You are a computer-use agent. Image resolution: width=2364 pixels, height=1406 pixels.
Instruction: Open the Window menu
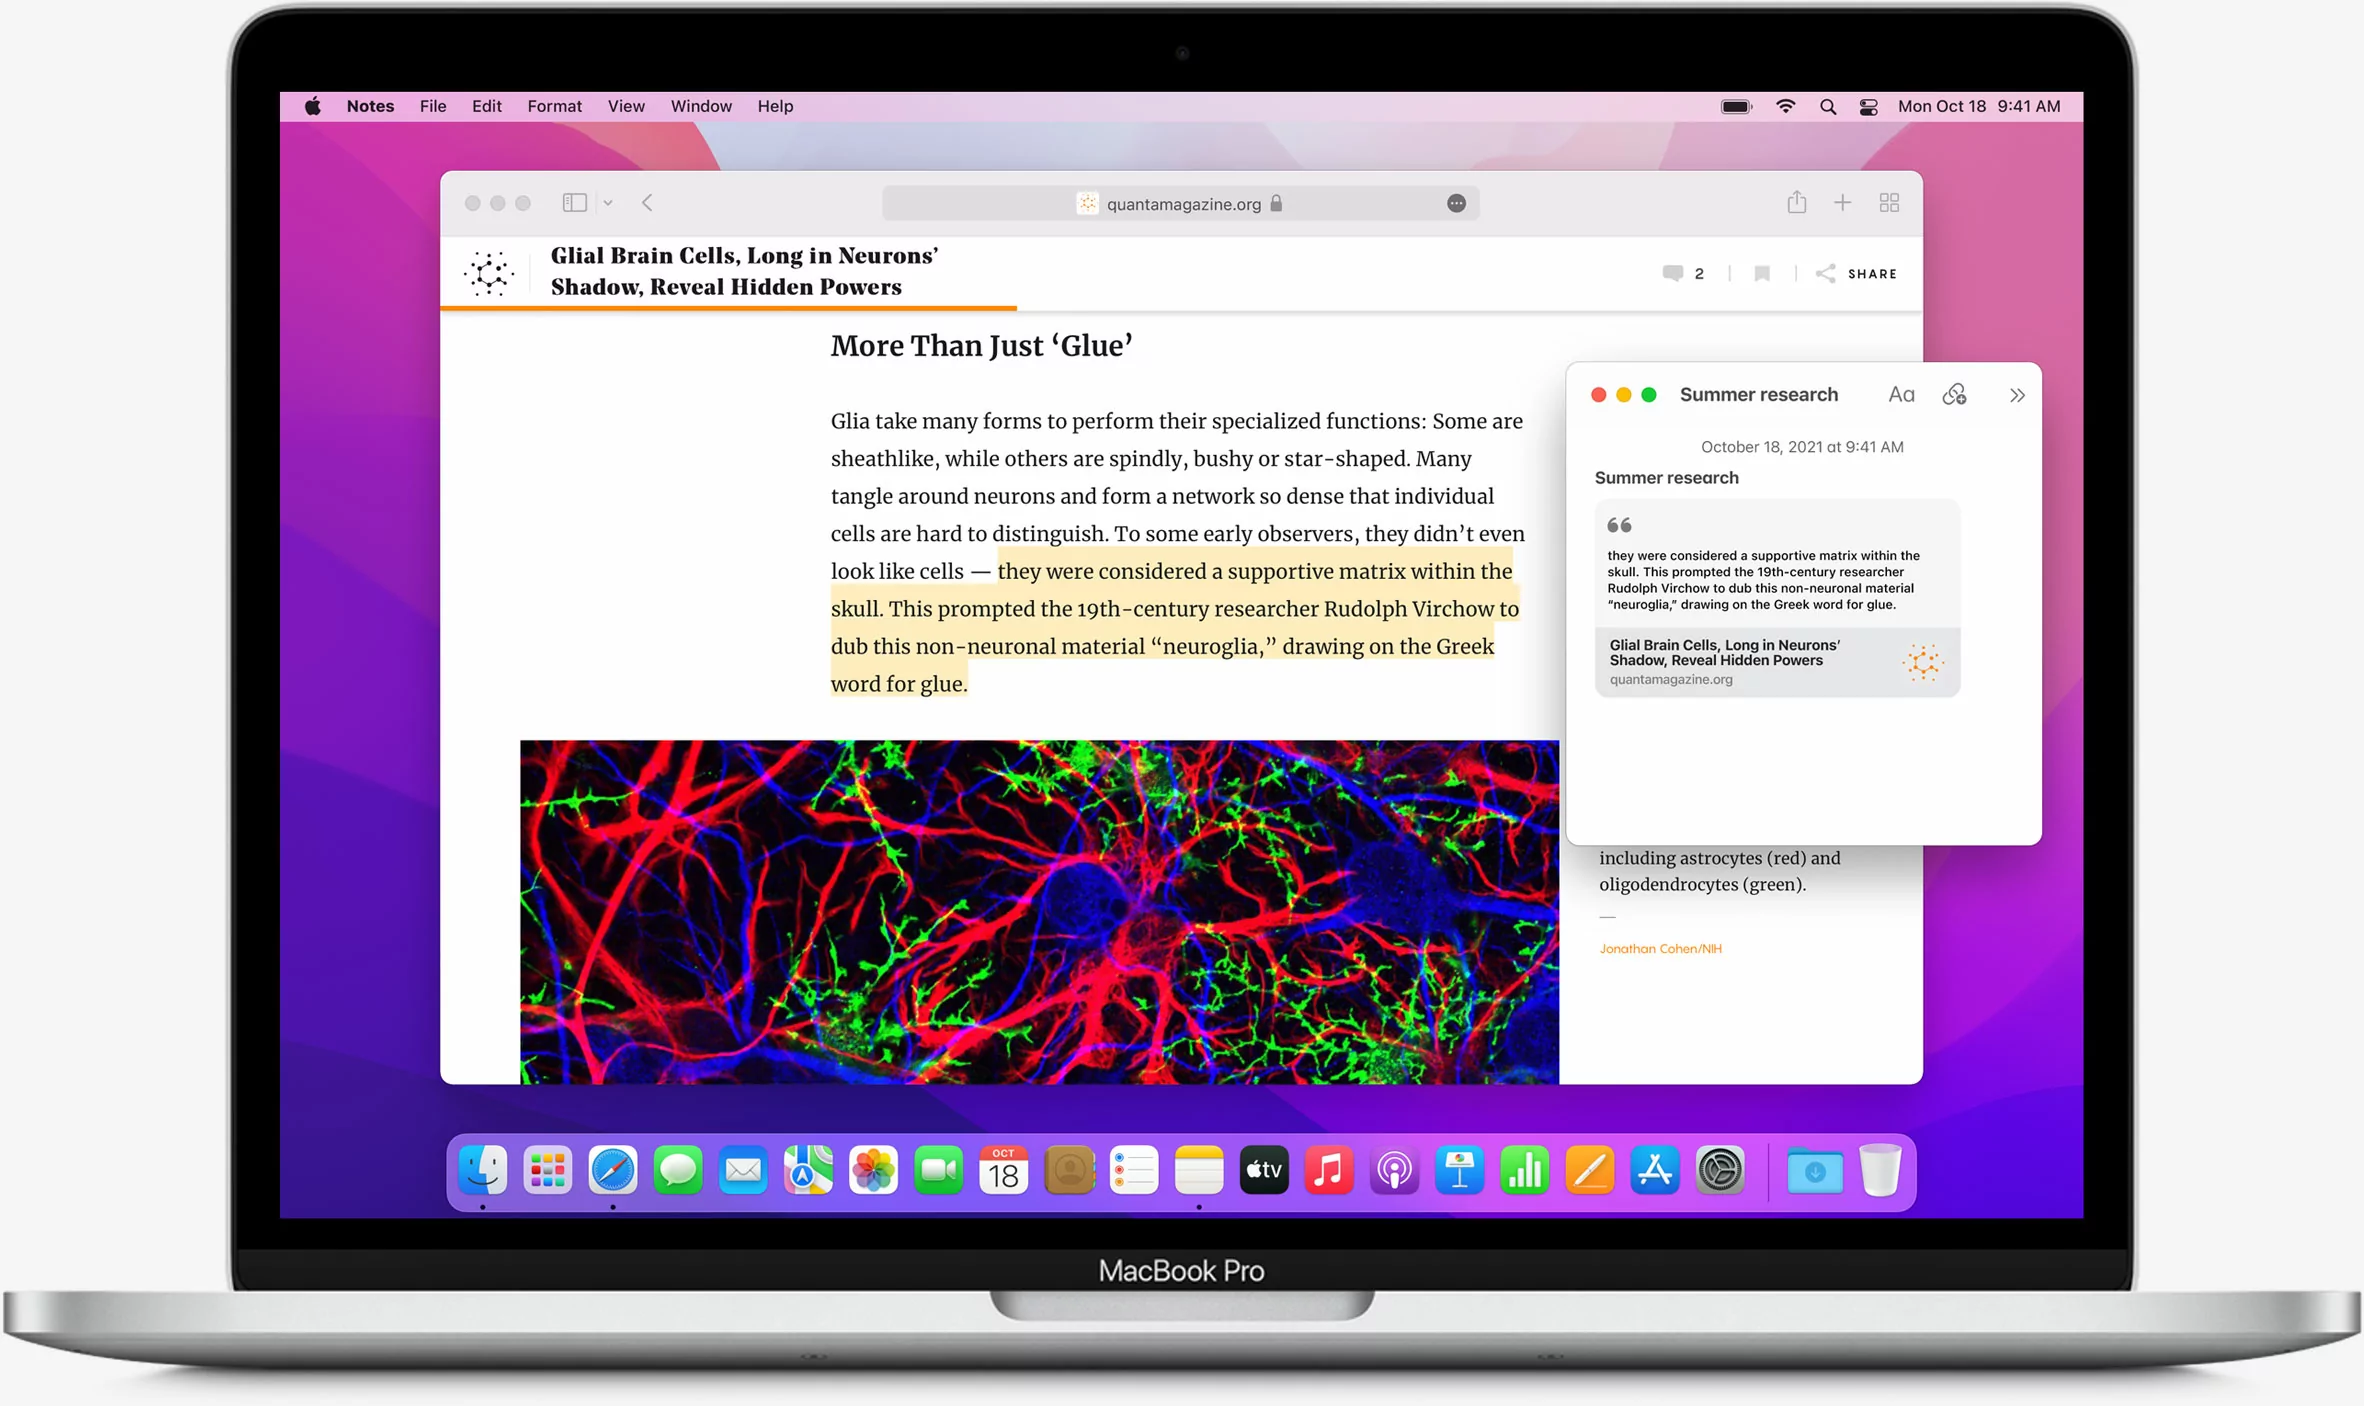click(x=701, y=106)
